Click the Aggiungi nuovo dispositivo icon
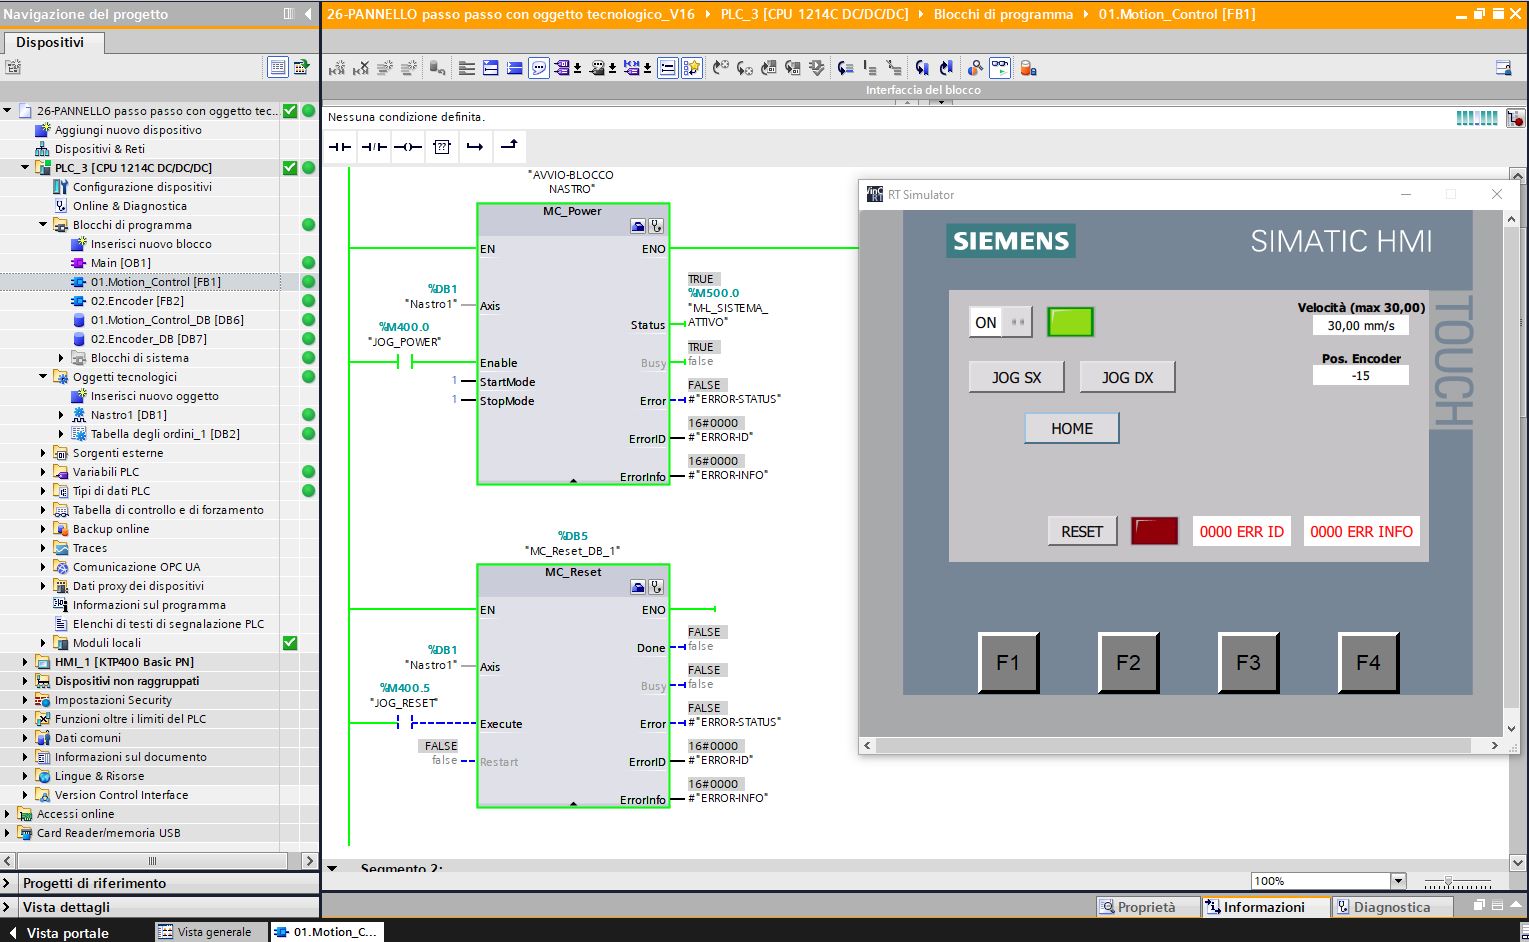The image size is (1529, 942). [43, 130]
